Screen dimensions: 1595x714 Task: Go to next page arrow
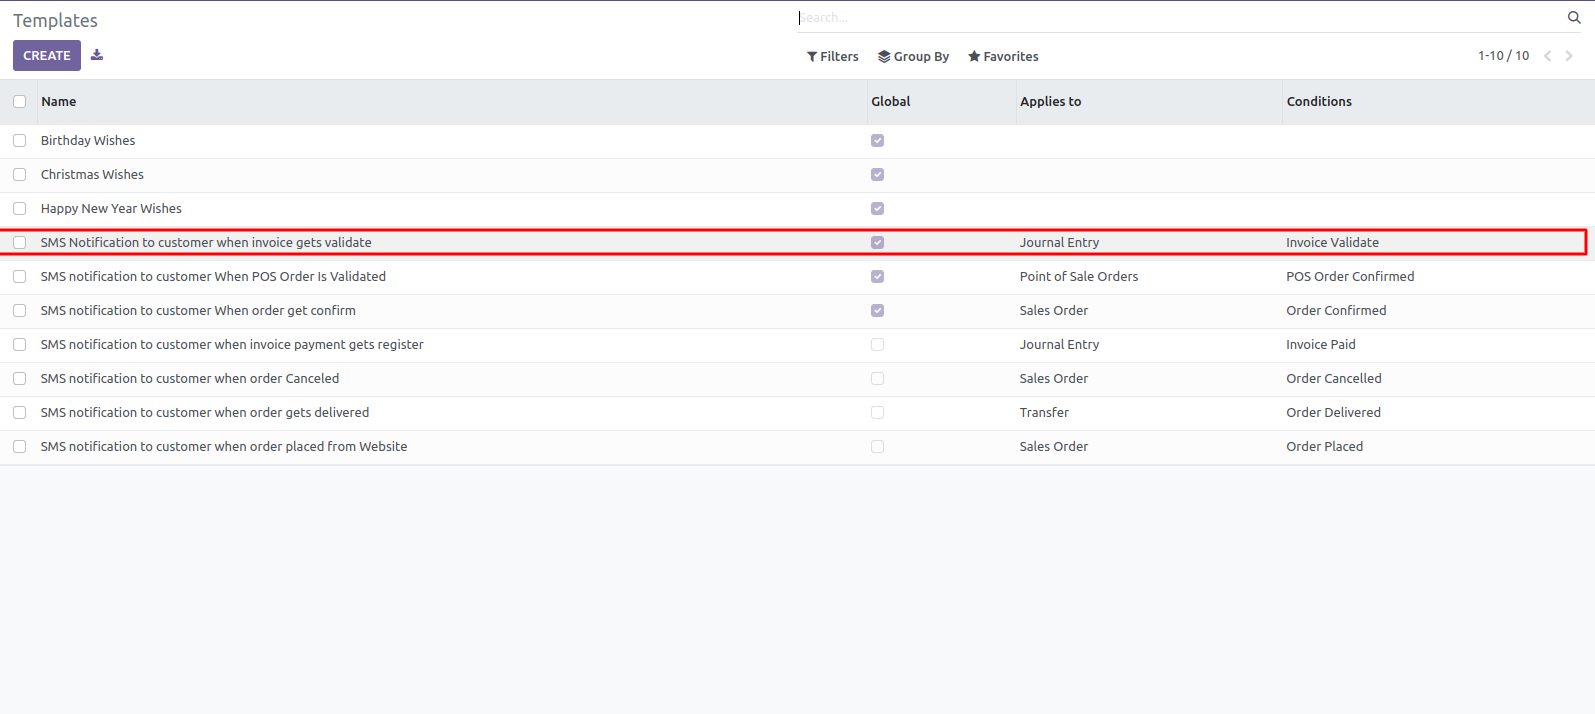tap(1569, 56)
